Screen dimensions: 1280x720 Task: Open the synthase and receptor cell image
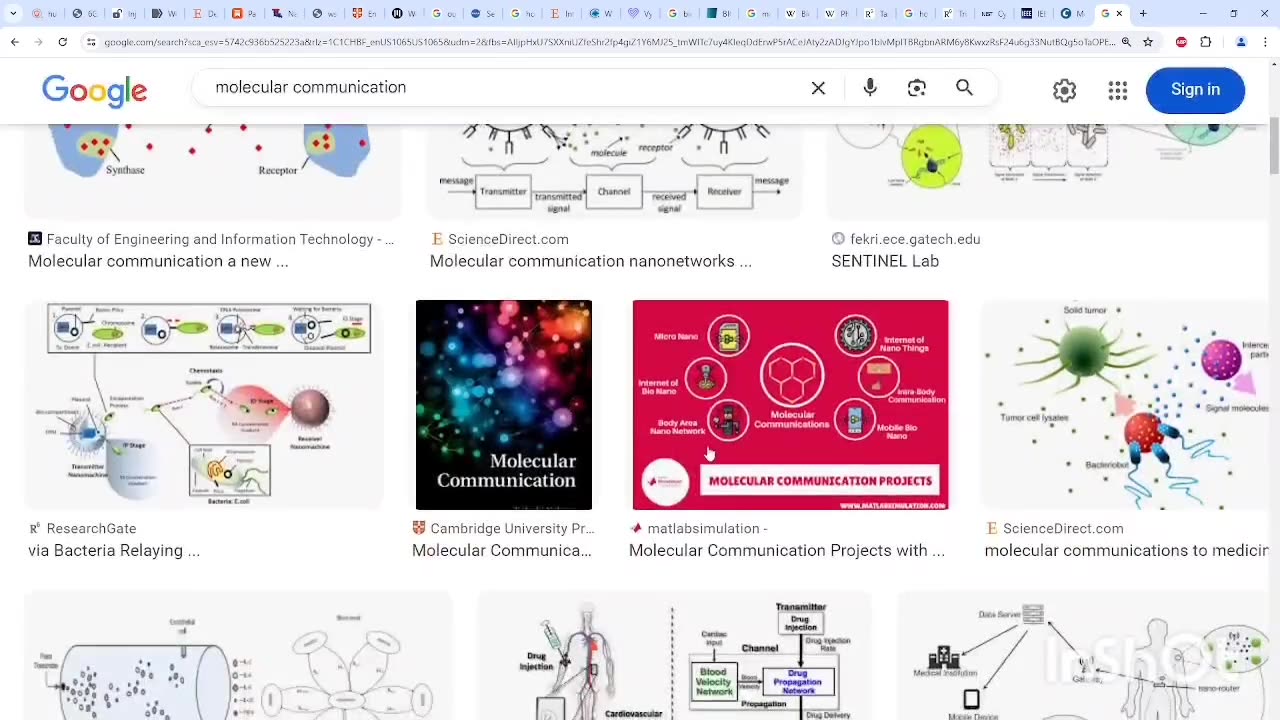tap(212, 170)
